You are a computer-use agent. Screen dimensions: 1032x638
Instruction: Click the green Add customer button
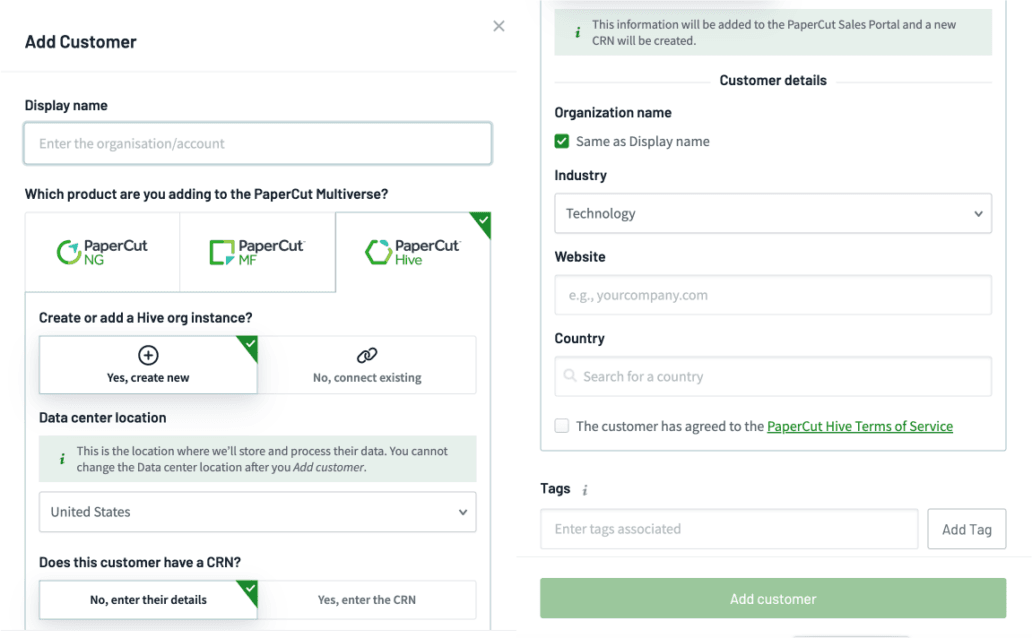pos(773,599)
